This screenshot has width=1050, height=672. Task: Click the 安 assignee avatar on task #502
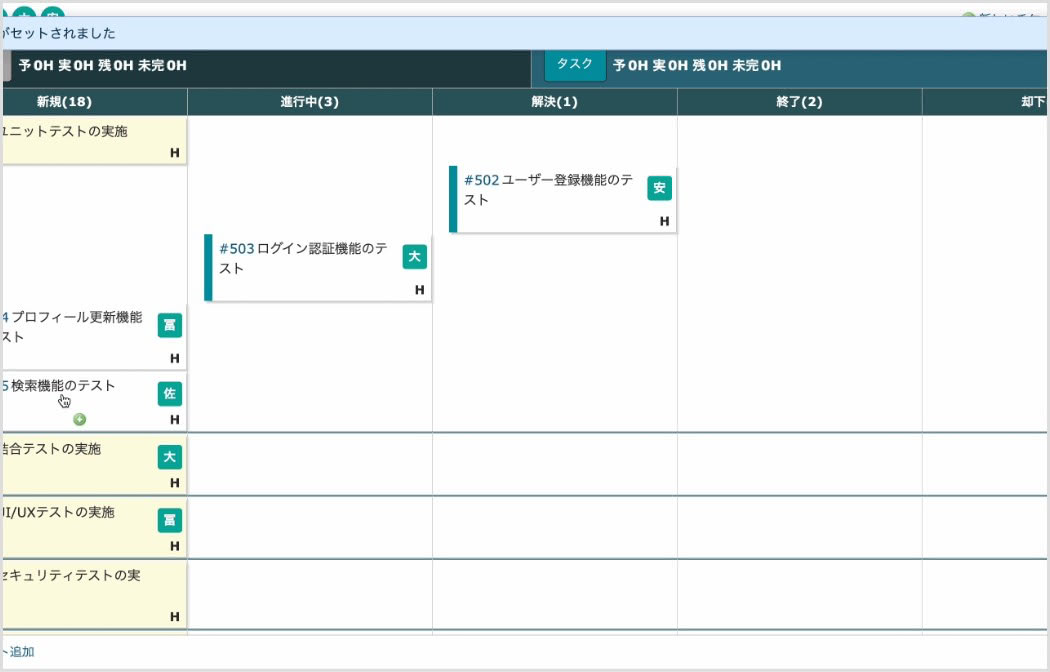pyautogui.click(x=660, y=188)
